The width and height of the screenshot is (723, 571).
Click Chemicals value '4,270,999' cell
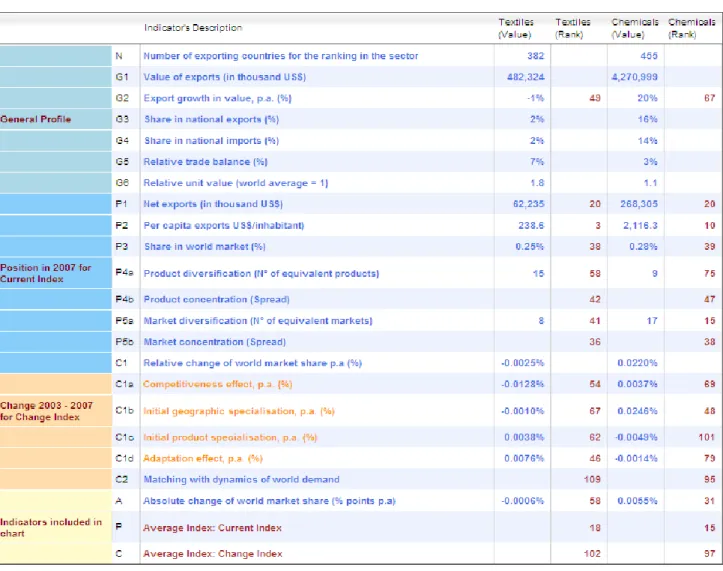(x=634, y=77)
